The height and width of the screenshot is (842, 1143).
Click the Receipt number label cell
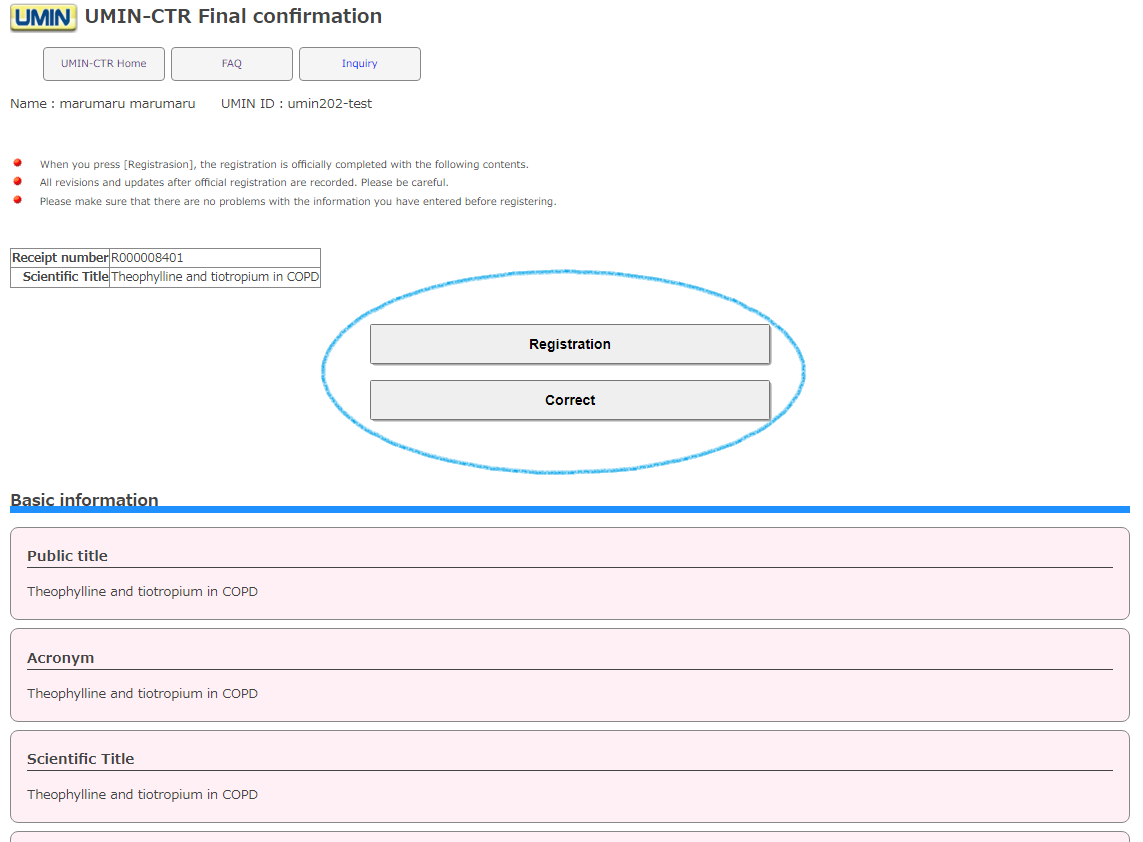(60, 258)
